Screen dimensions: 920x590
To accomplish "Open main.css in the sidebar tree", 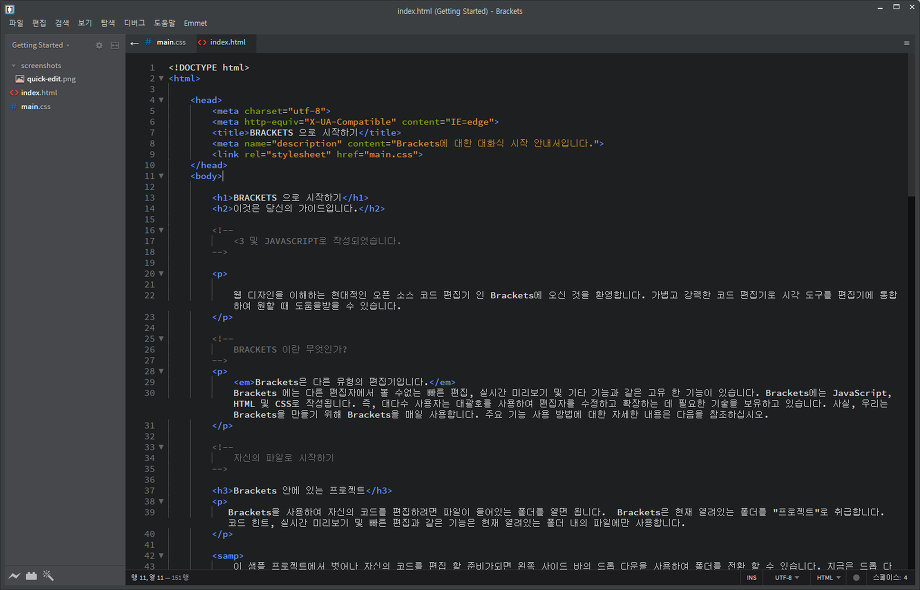I will tap(36, 107).
